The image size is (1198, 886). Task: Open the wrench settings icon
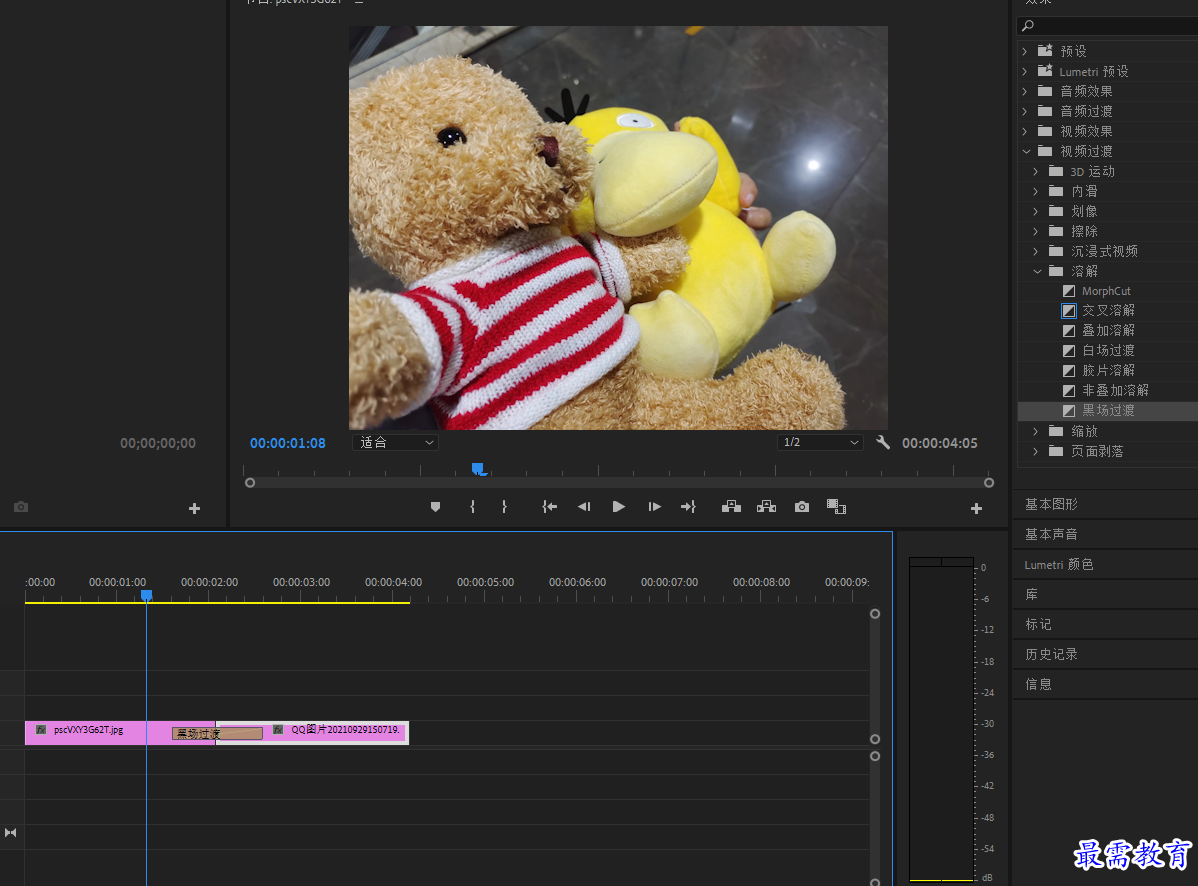click(883, 442)
